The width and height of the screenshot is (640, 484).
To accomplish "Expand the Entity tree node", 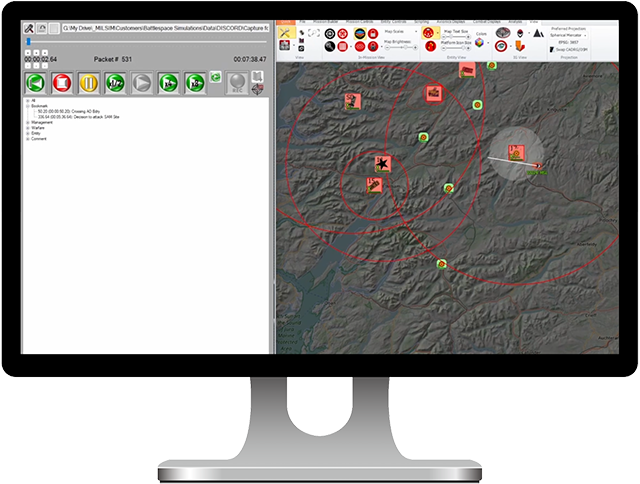I will pos(28,133).
